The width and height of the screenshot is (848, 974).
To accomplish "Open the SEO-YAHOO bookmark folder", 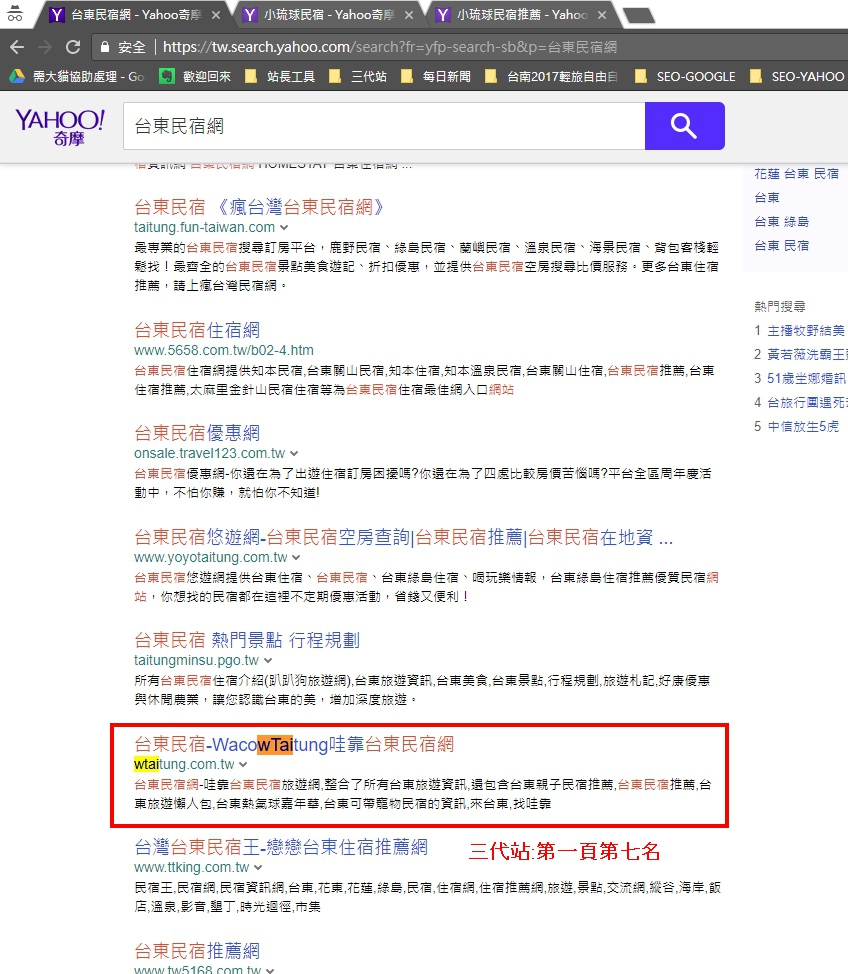I will pos(797,76).
